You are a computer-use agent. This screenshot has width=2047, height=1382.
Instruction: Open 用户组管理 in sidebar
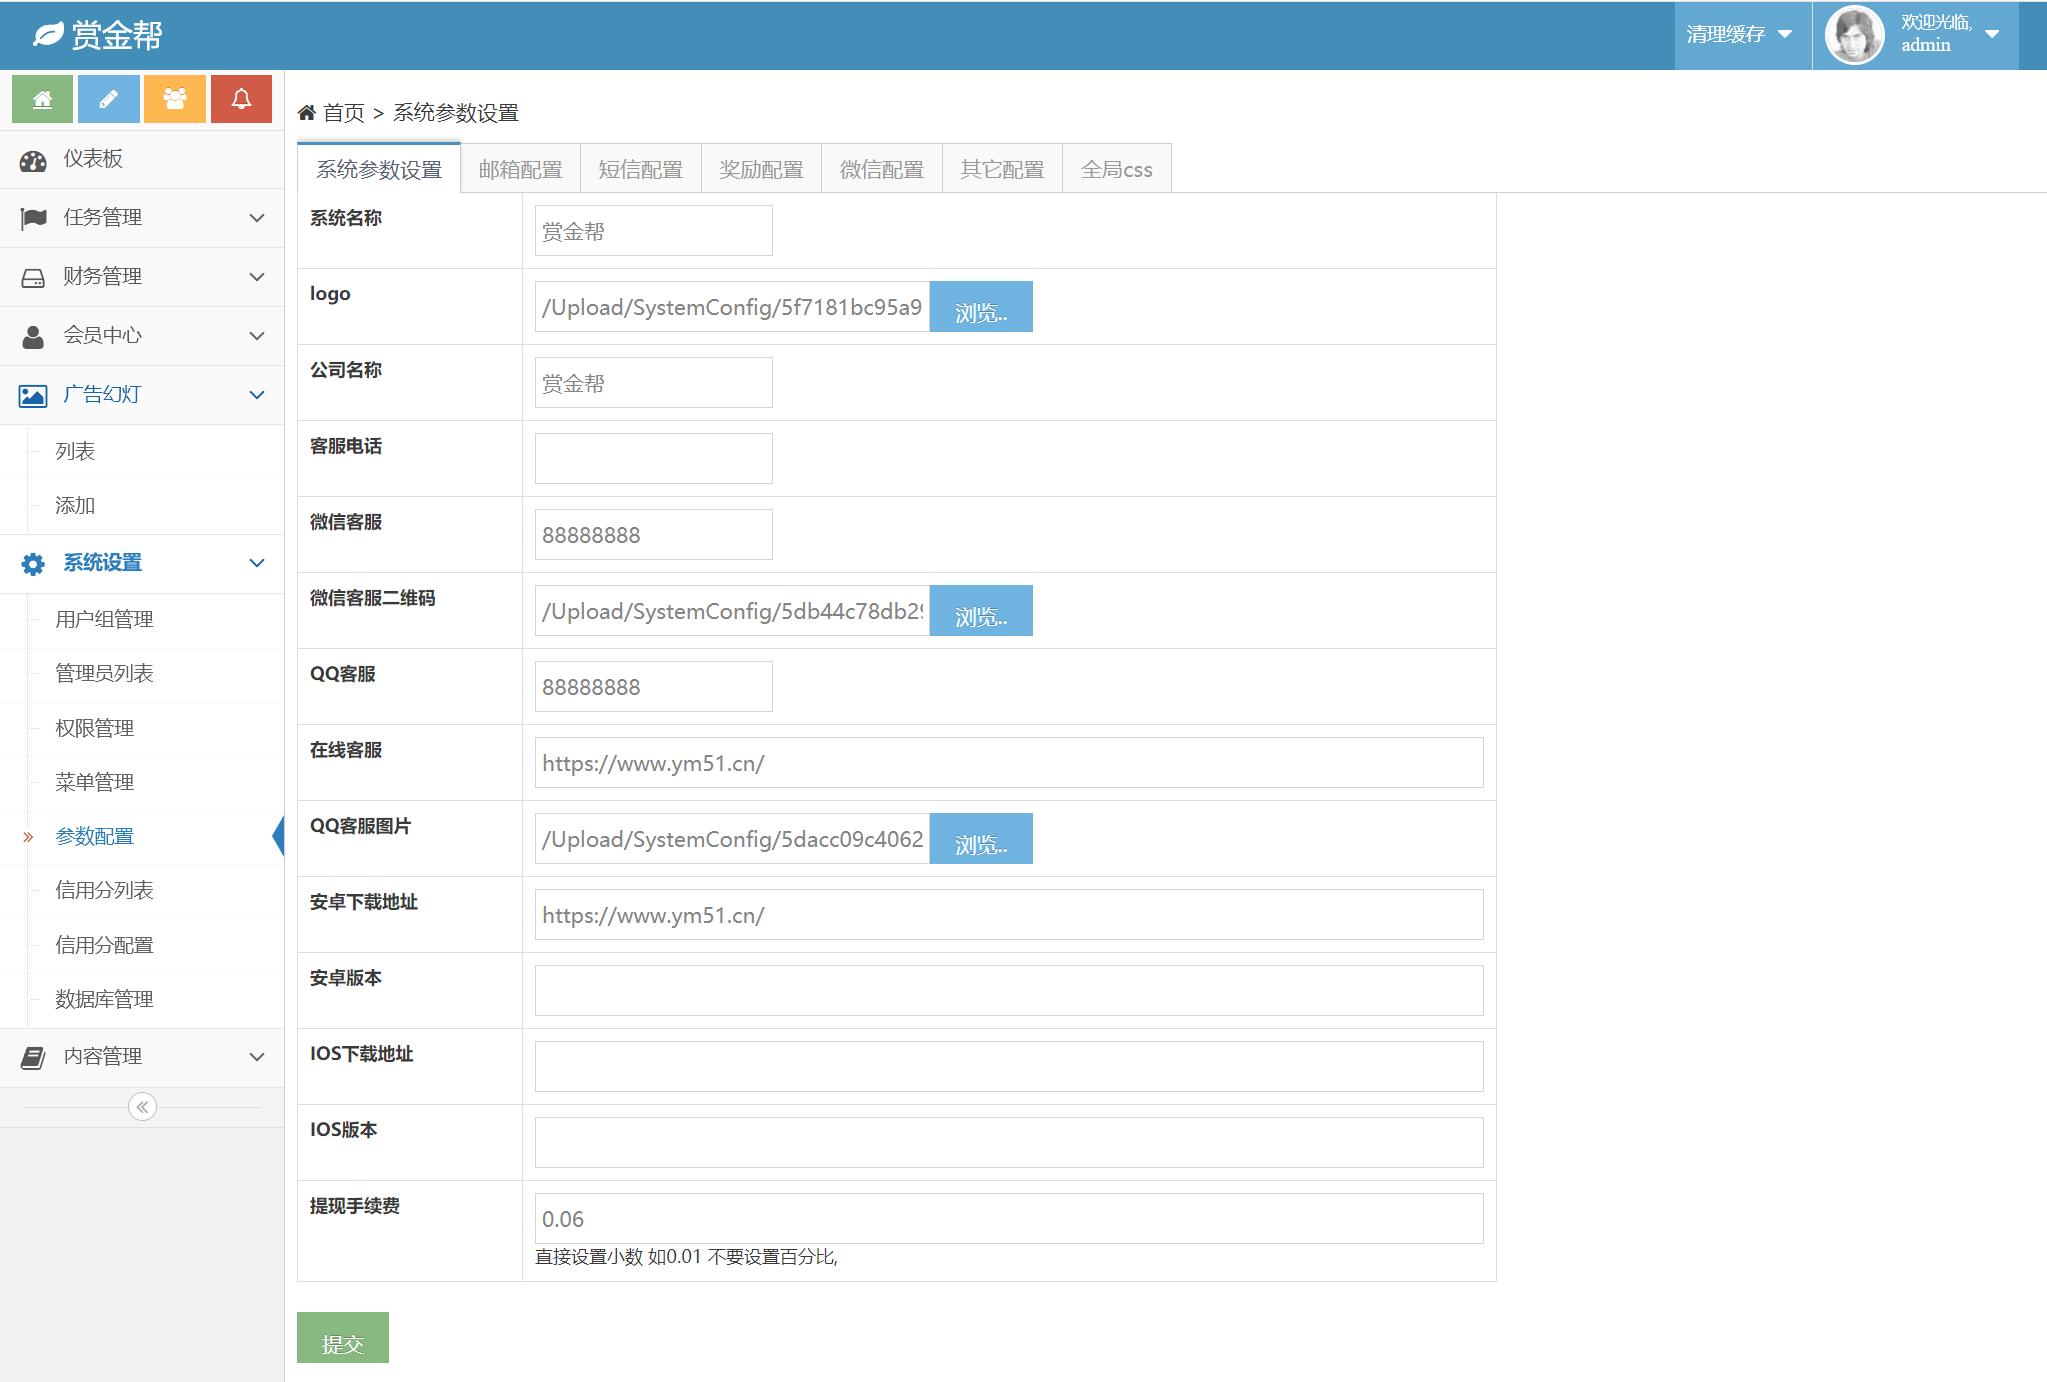coord(142,620)
